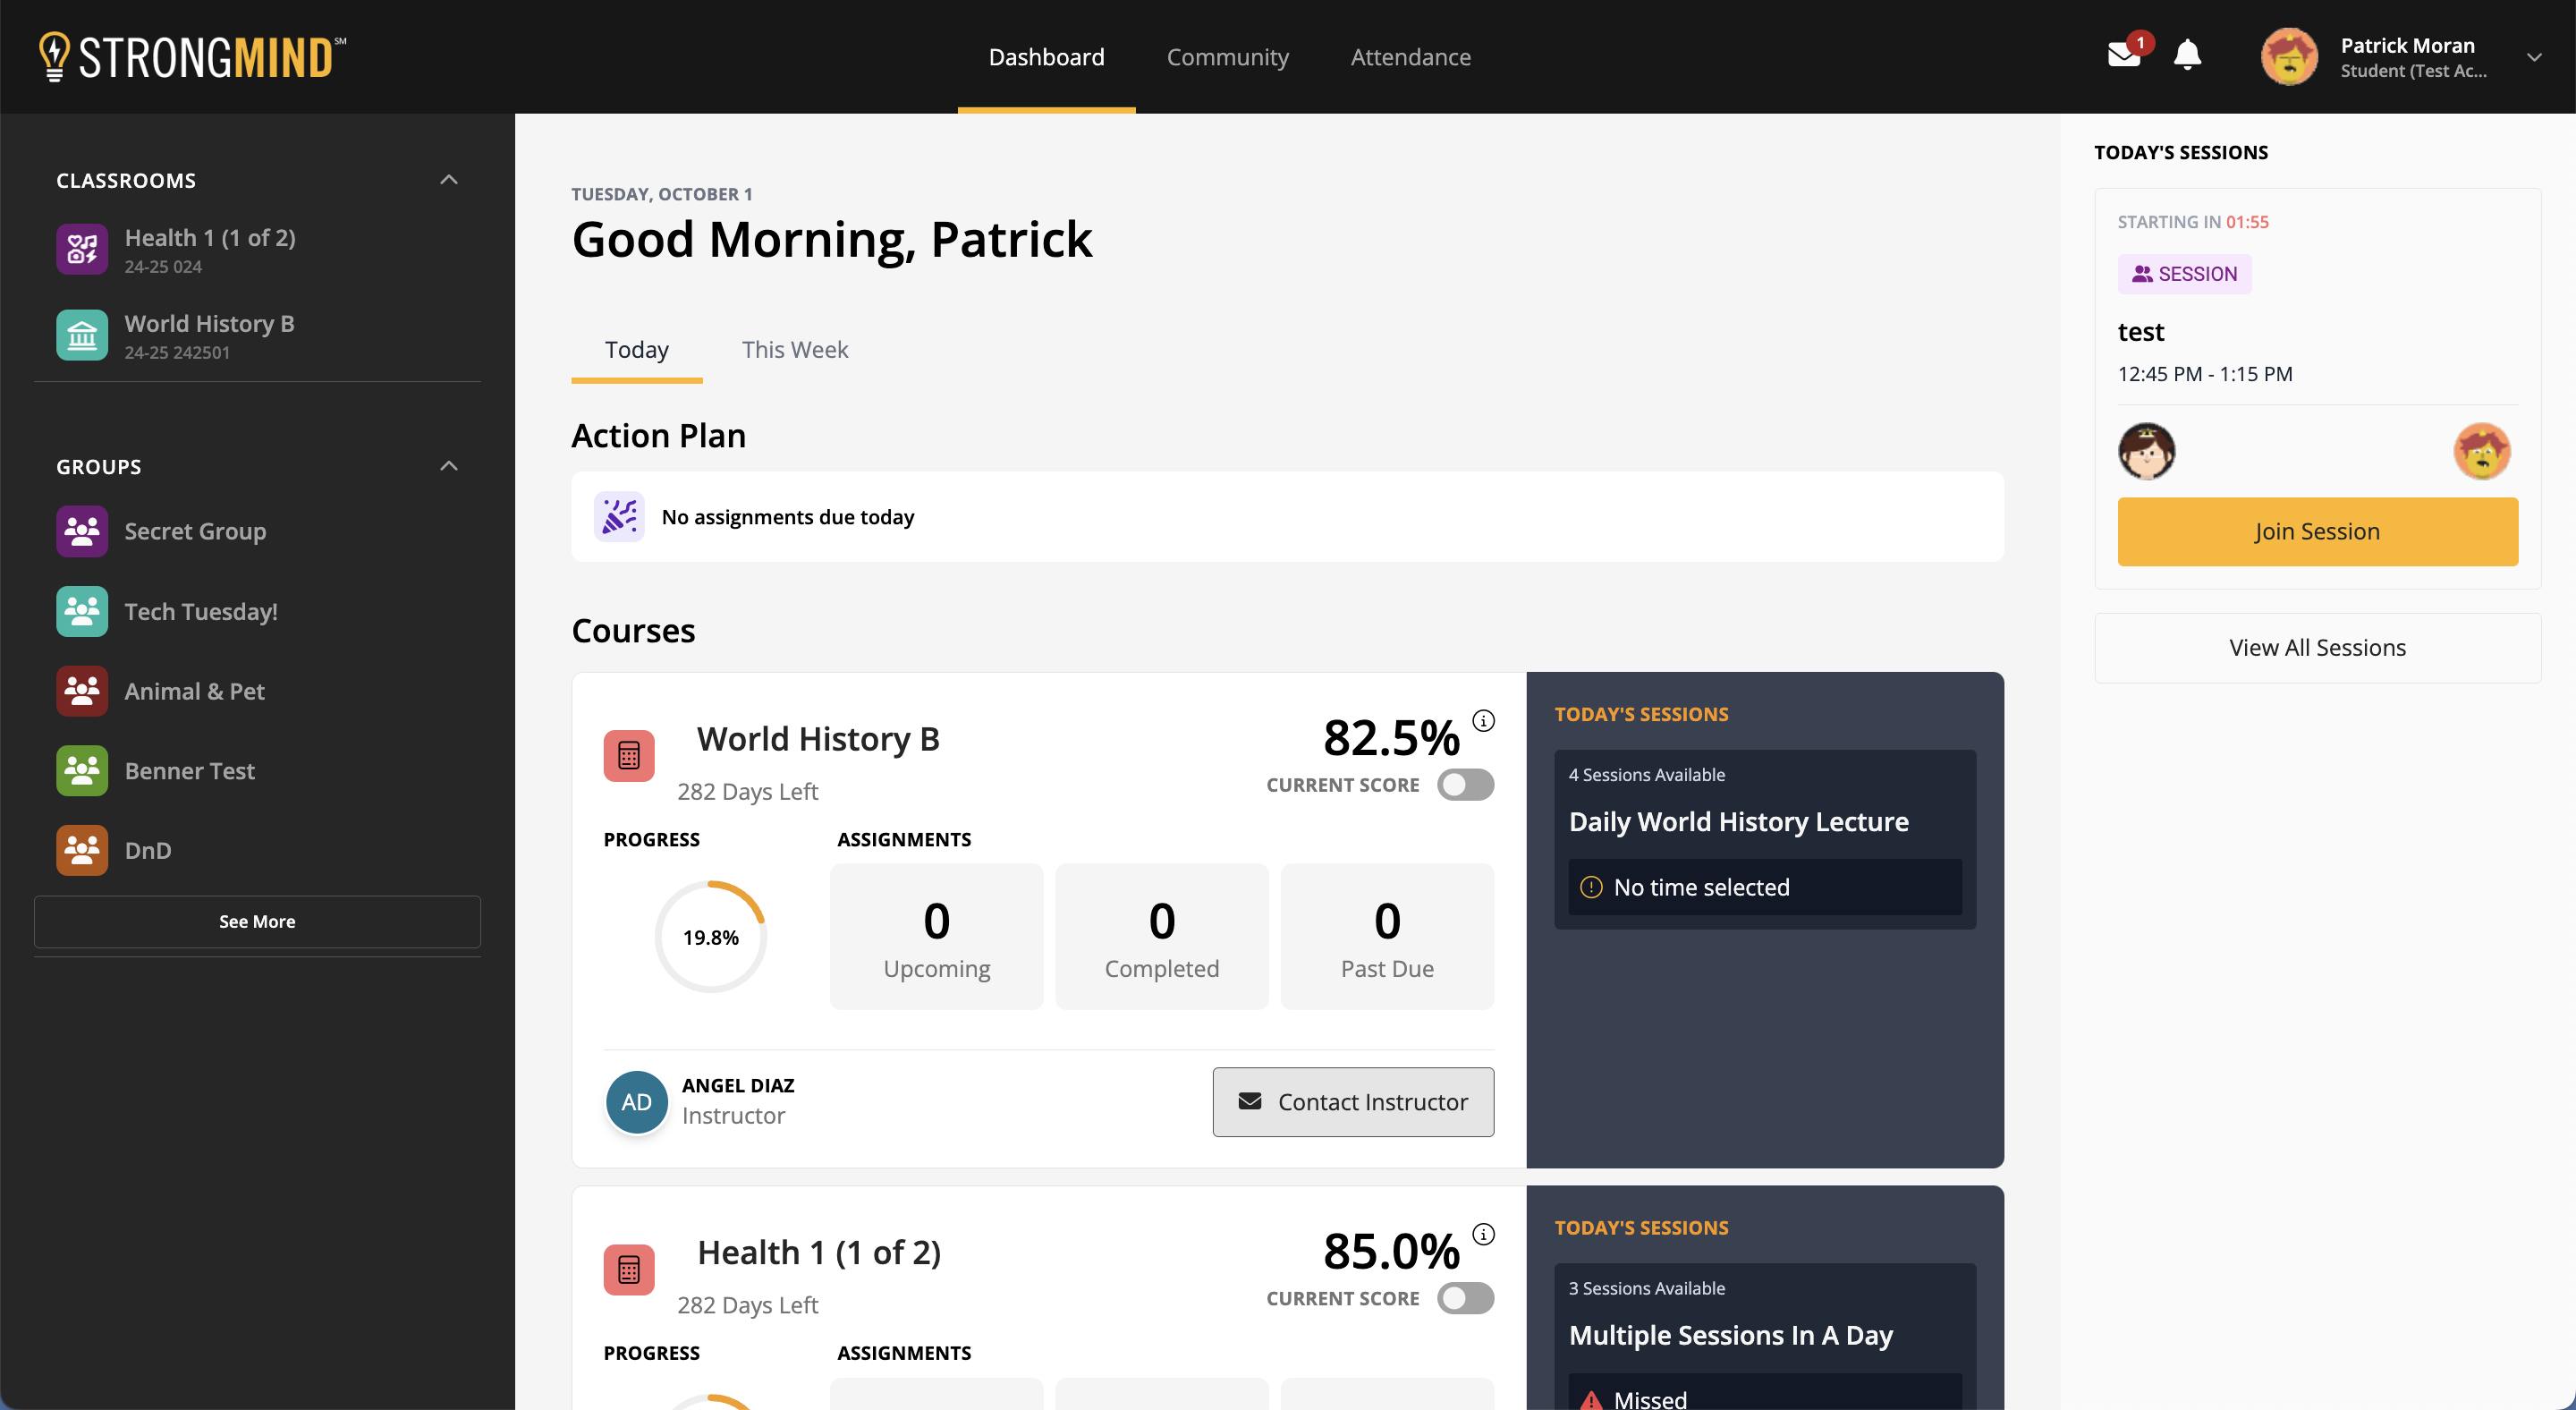Click the Secret Group purple icon in sidebar
The height and width of the screenshot is (1410, 2576).
[81, 531]
